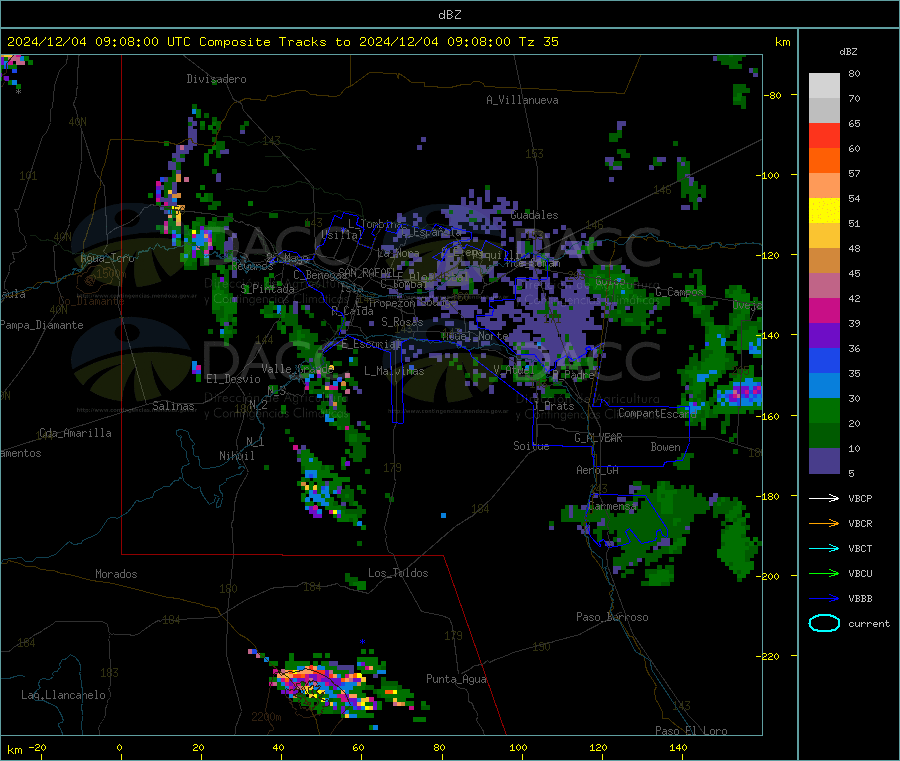The height and width of the screenshot is (761, 900).
Task: Click the Guadales map label
Action: point(534,215)
